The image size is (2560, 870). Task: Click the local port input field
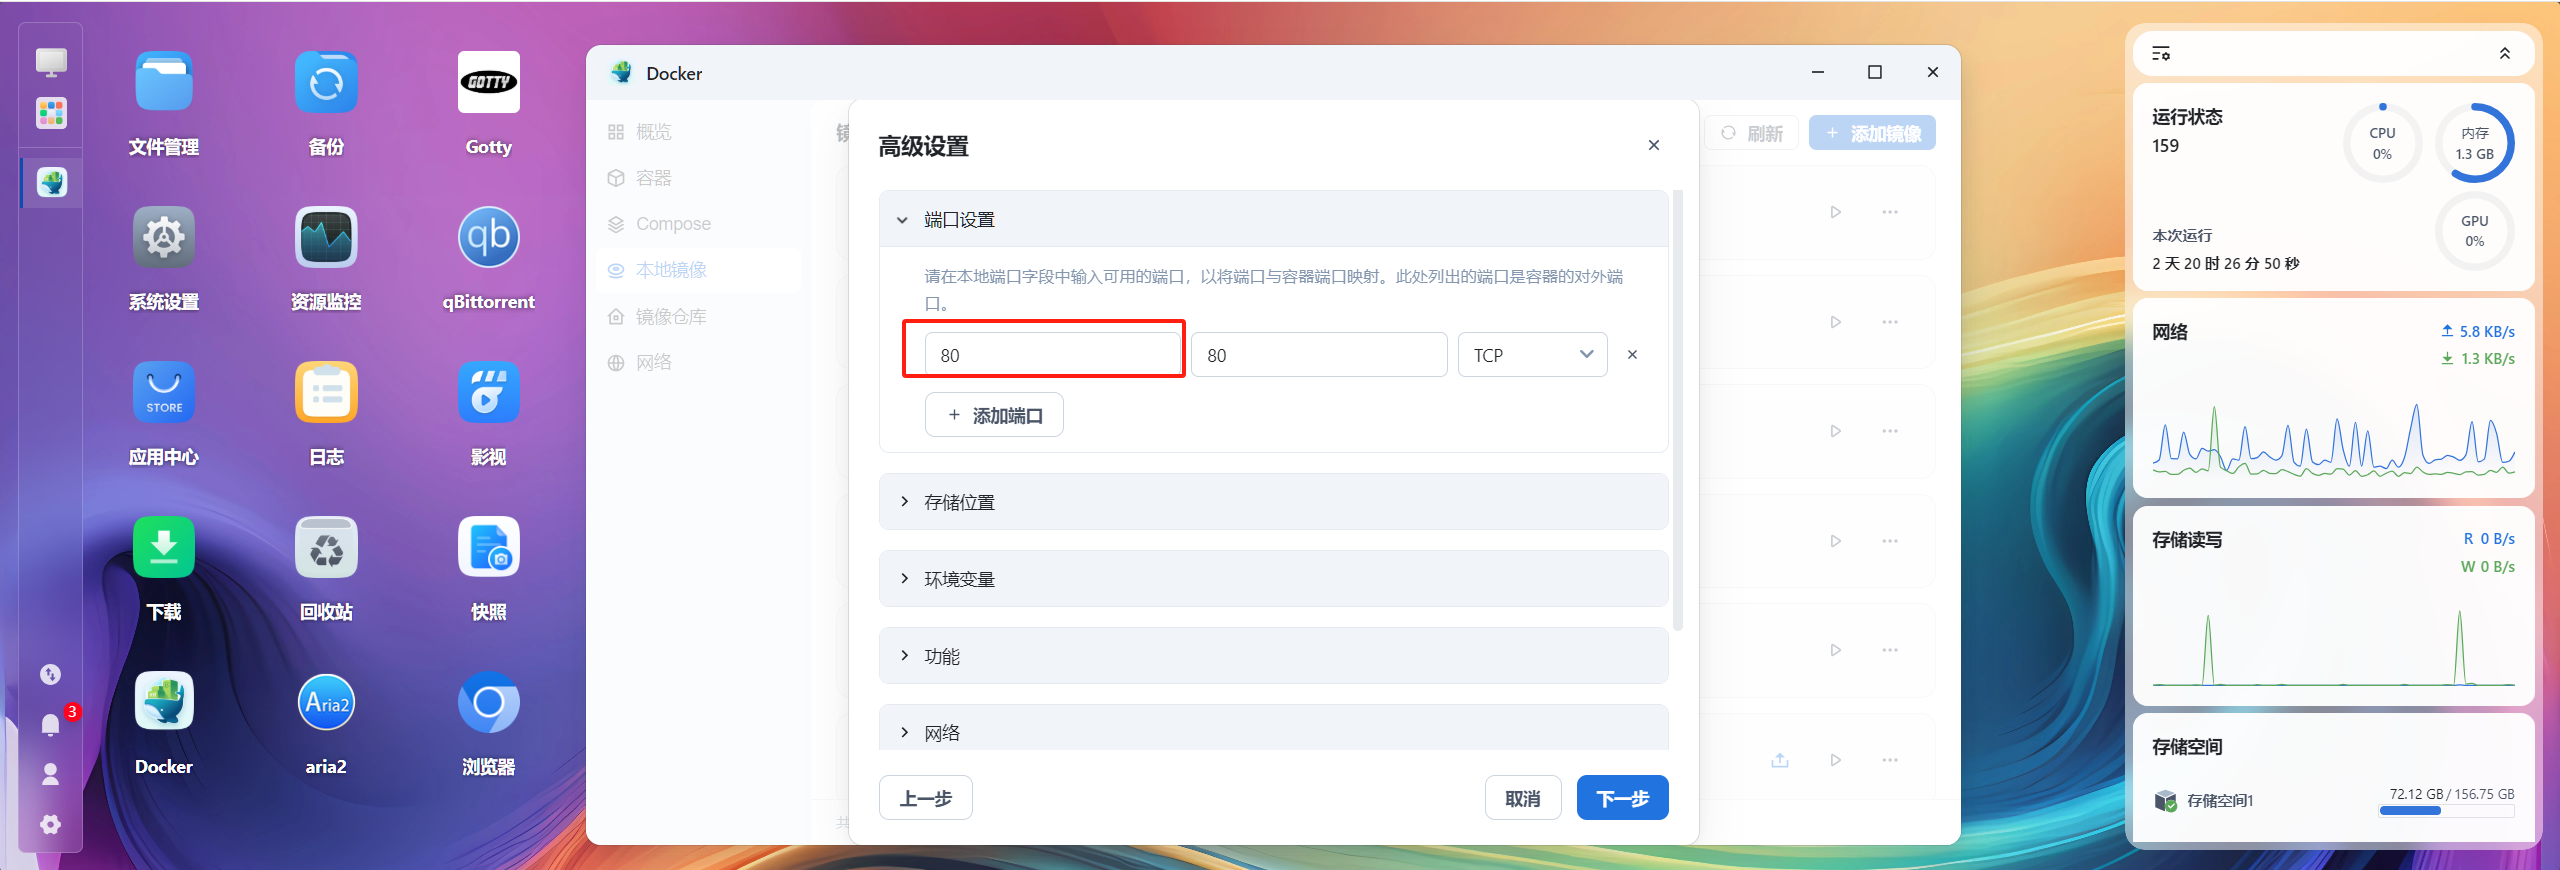pos(1050,355)
